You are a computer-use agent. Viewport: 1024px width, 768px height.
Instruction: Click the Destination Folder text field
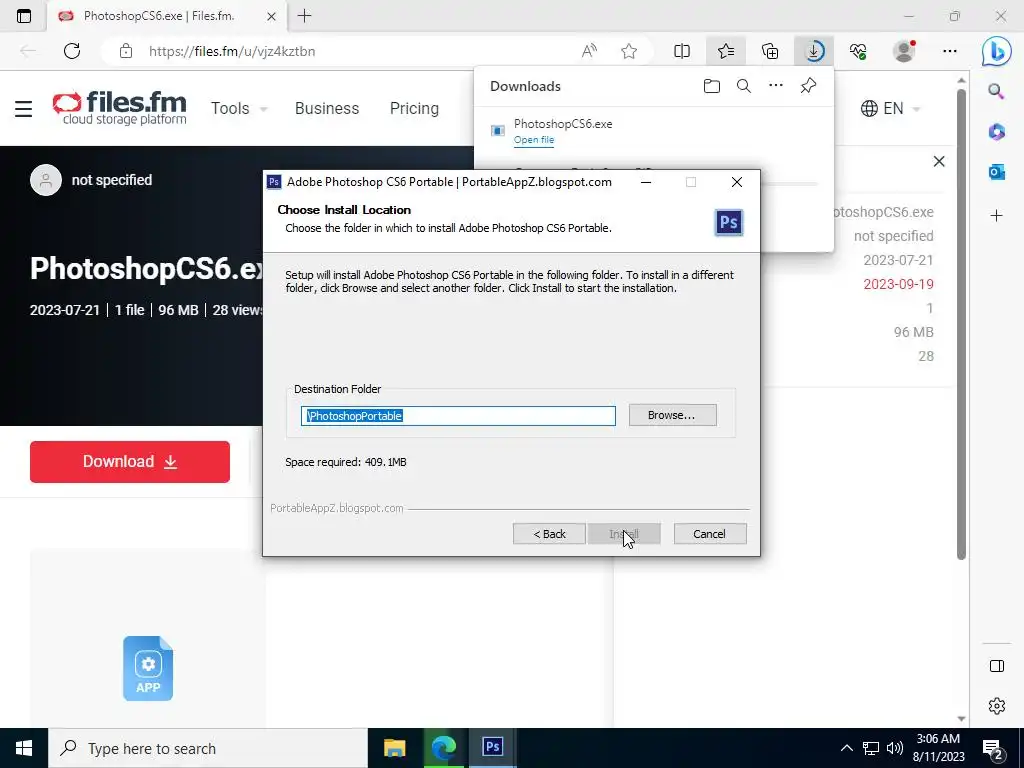click(458, 416)
